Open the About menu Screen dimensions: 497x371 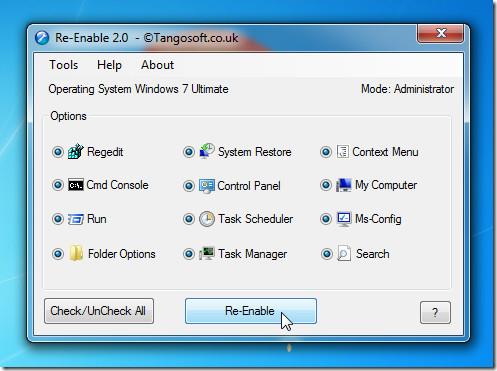157,65
